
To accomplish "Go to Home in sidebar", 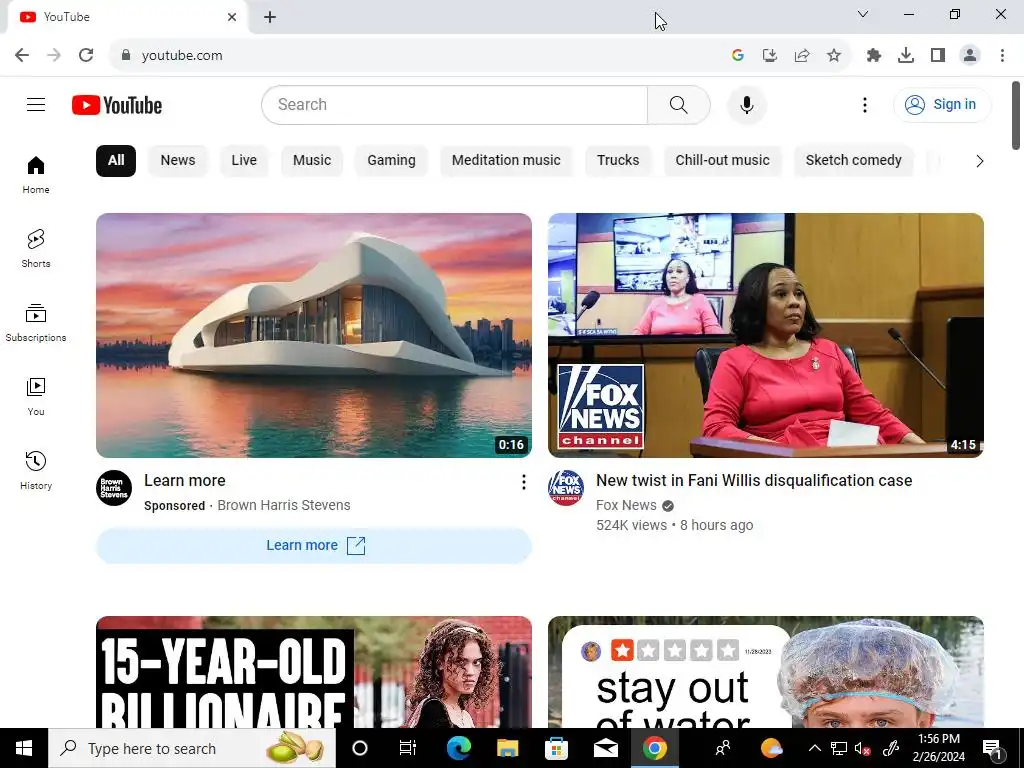I will (36, 175).
